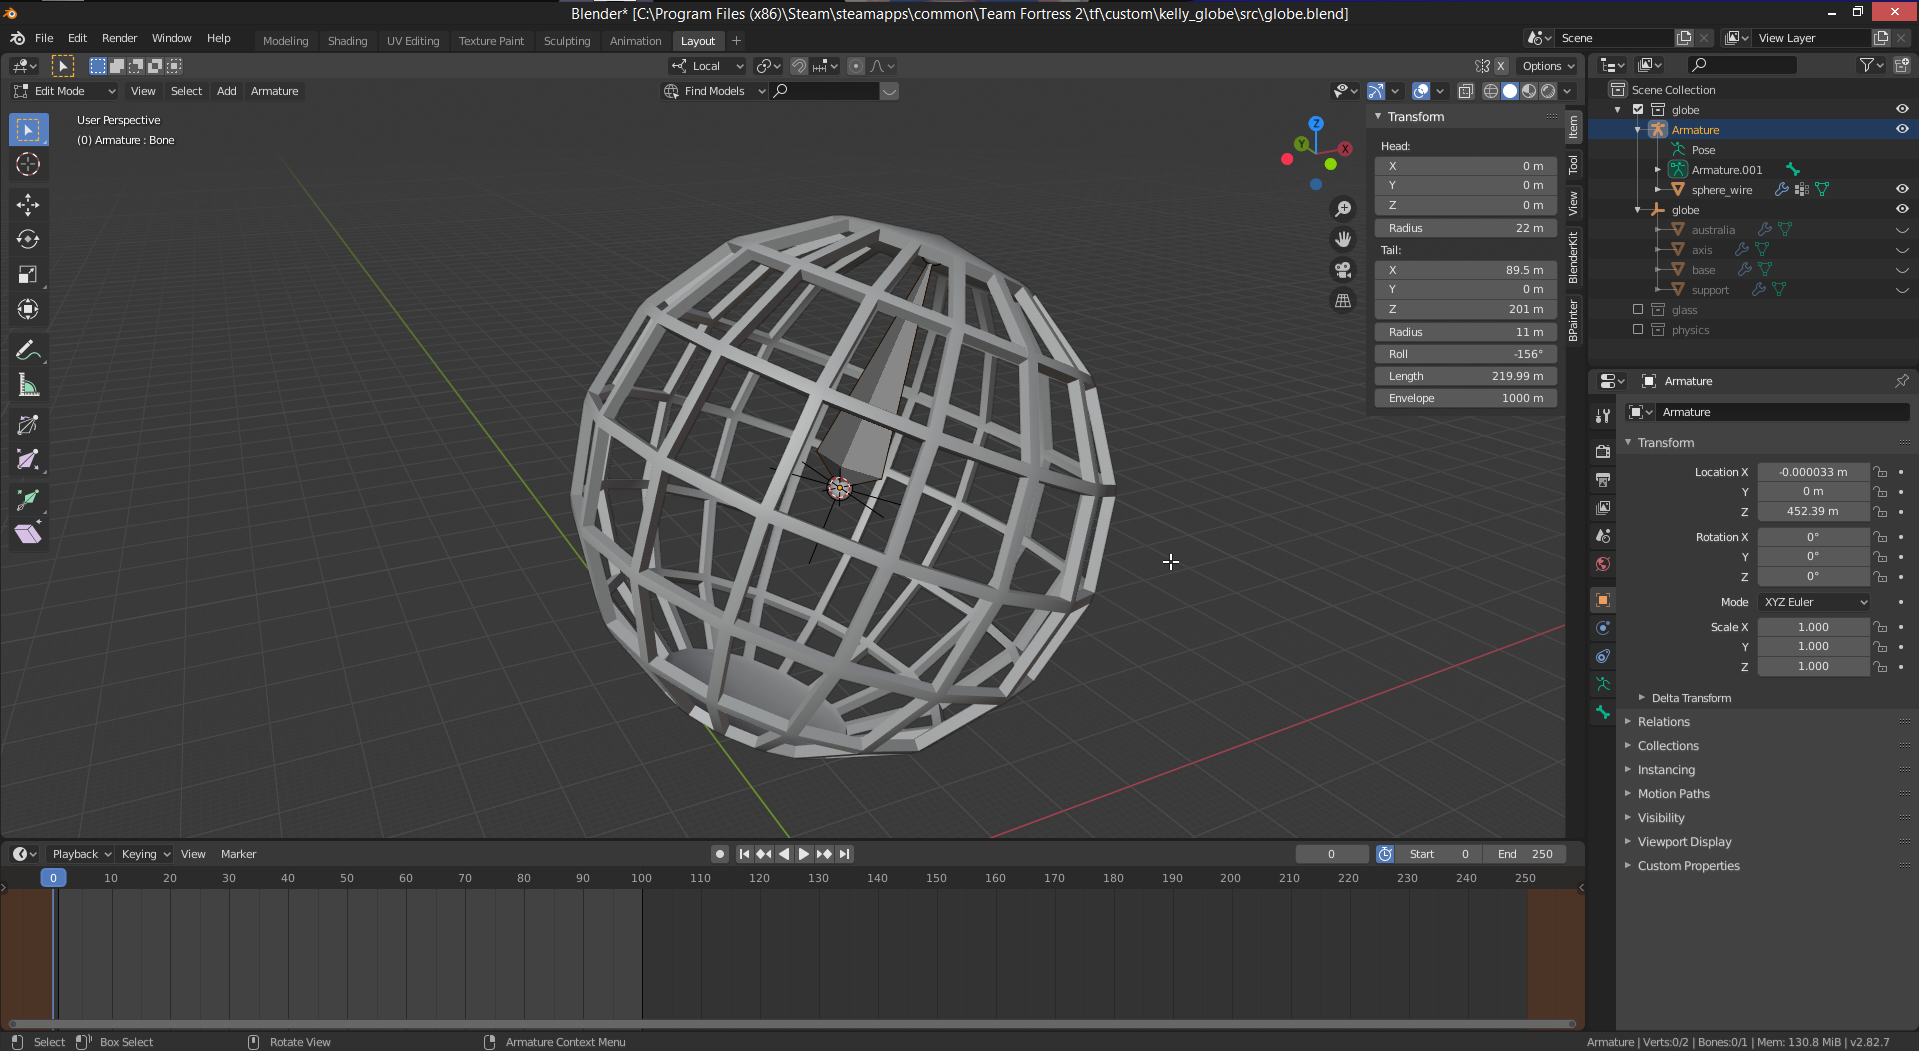Open the Bone properties tab
The width and height of the screenshot is (1919, 1051).
(1603, 712)
